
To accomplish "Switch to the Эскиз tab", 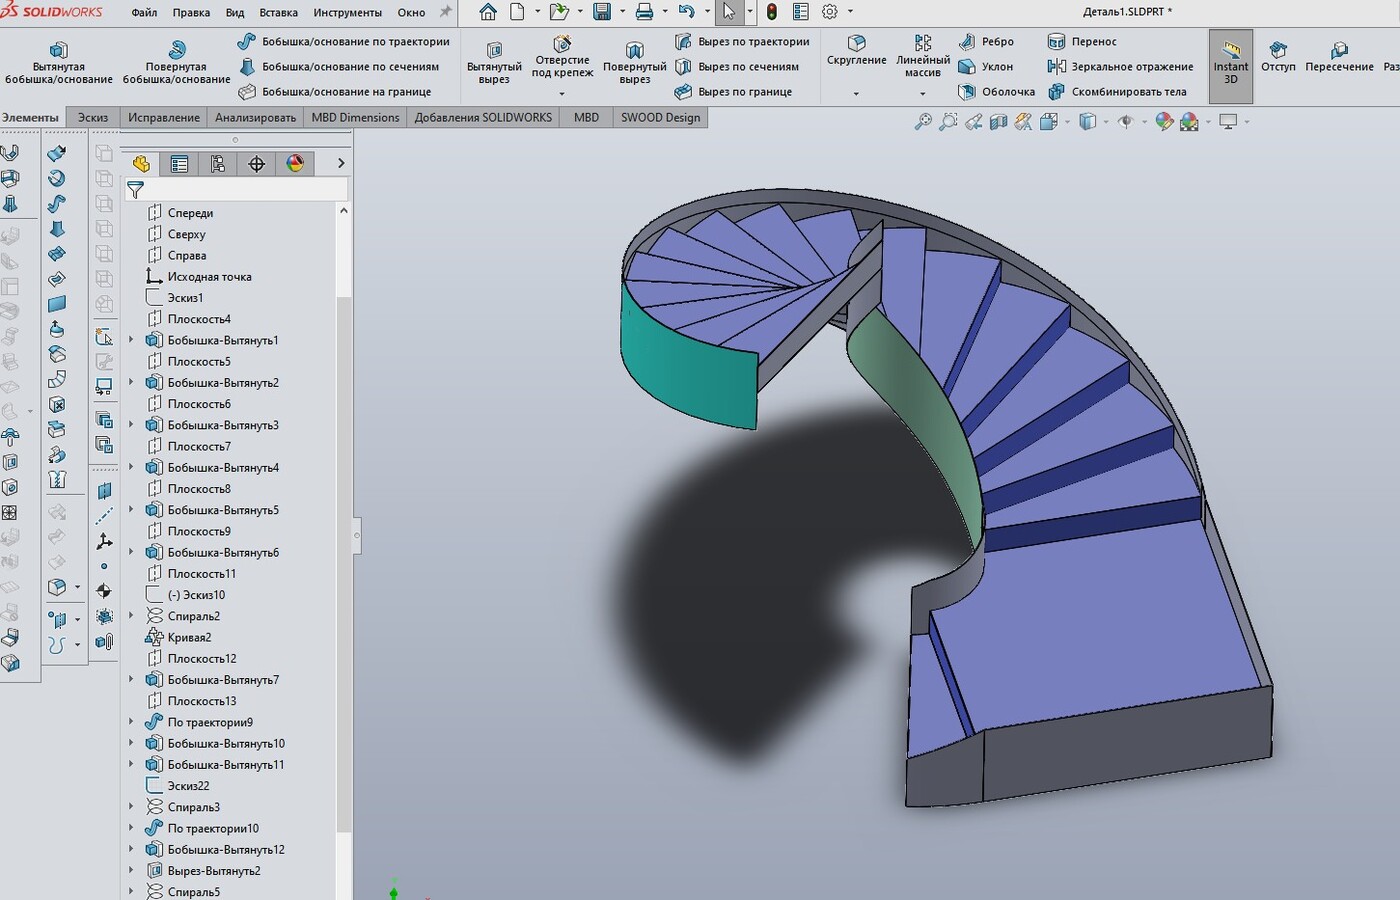I will tap(93, 117).
